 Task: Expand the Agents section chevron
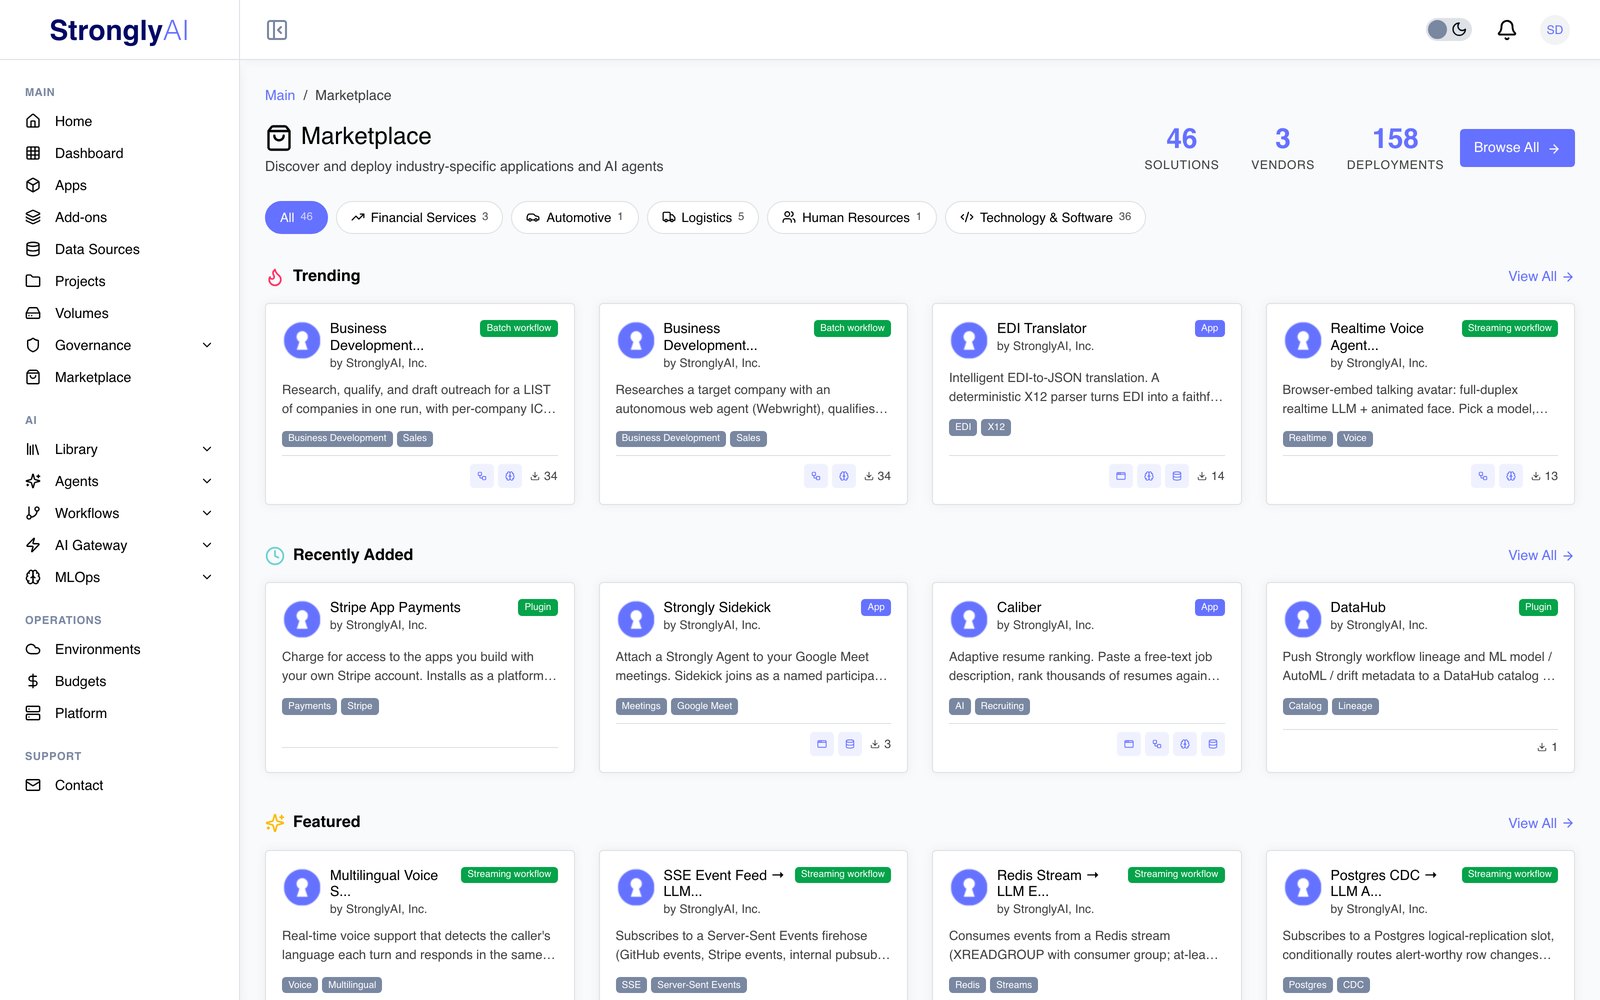[207, 481]
